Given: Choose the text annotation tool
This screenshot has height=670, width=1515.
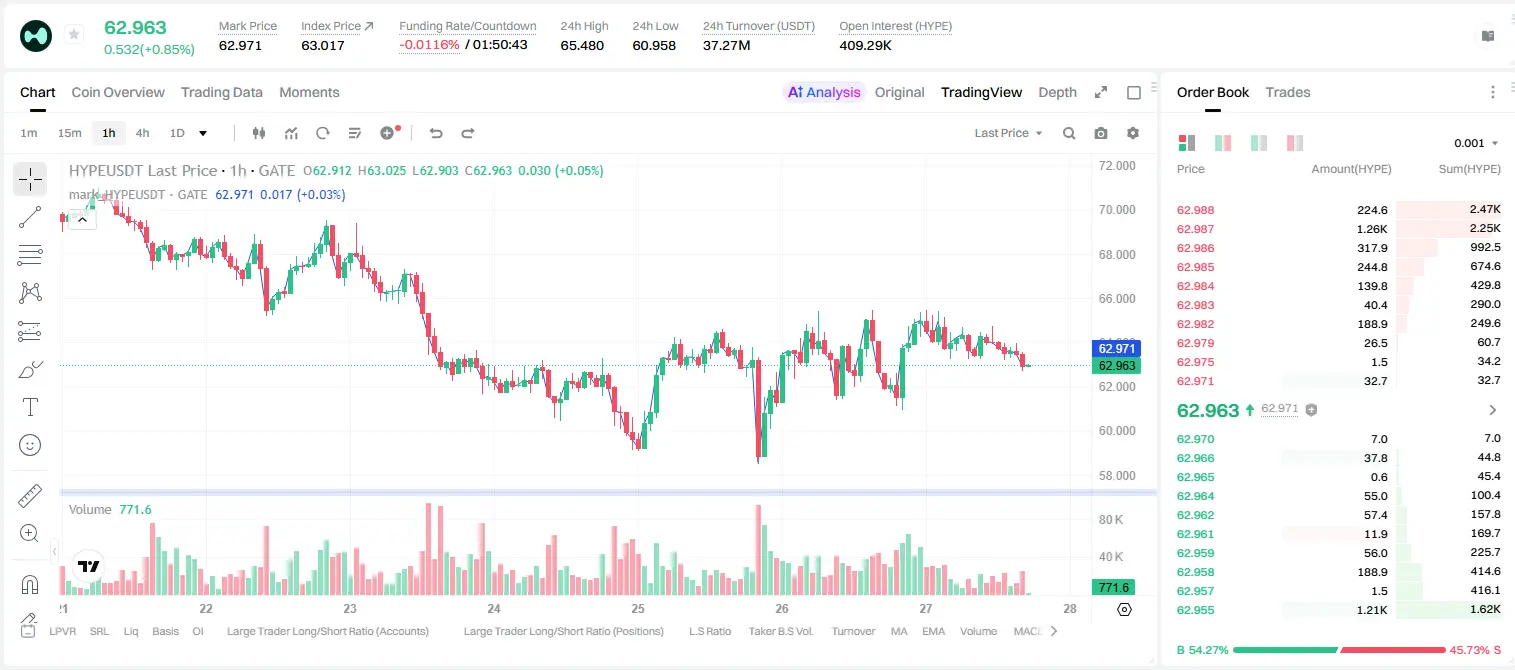Looking at the screenshot, I should 30,407.
